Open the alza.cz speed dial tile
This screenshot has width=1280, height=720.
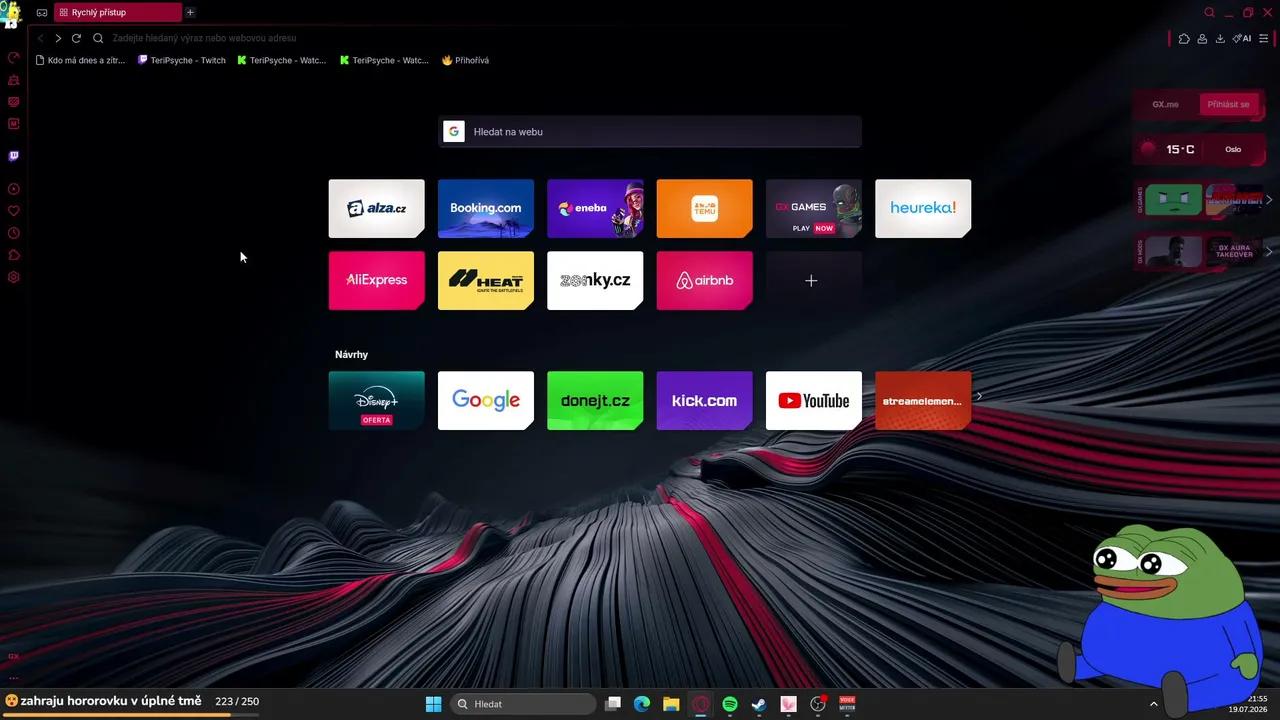pyautogui.click(x=376, y=208)
